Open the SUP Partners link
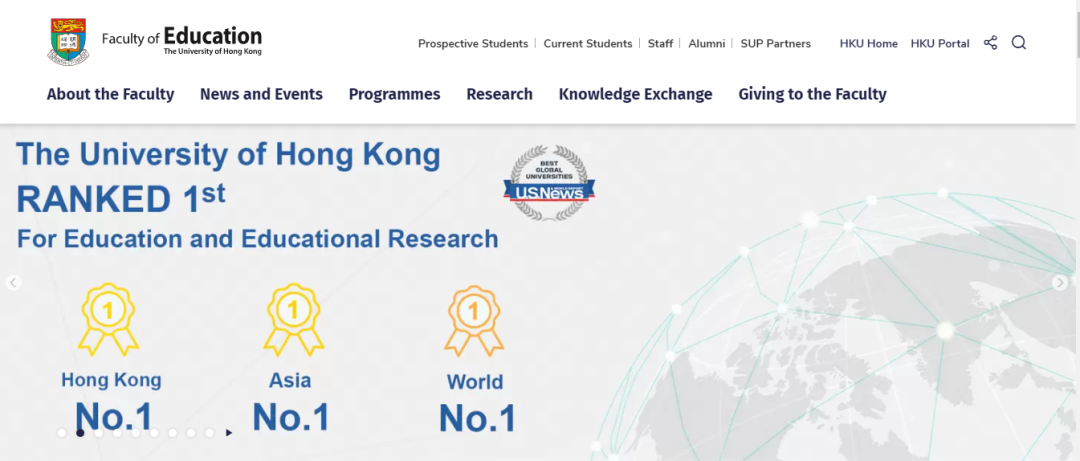This screenshot has height=461, width=1080. (x=776, y=43)
